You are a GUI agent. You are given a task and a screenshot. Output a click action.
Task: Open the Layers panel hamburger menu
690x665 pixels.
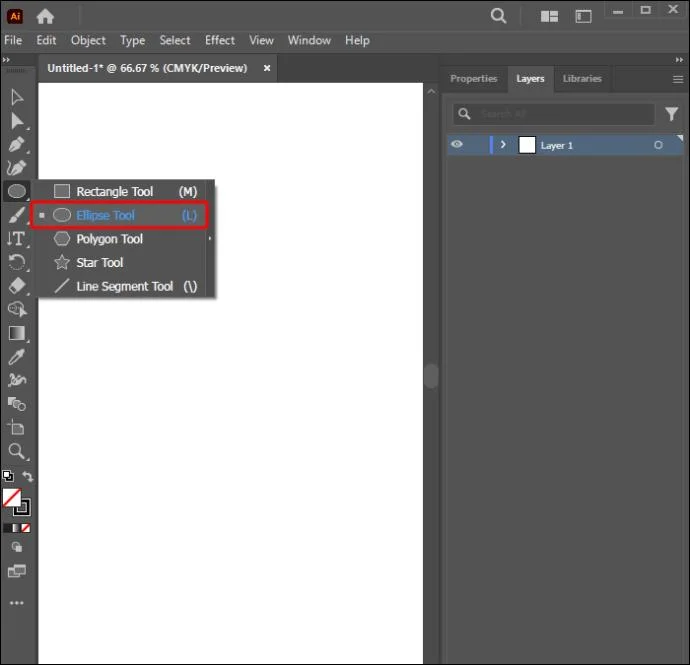(678, 79)
